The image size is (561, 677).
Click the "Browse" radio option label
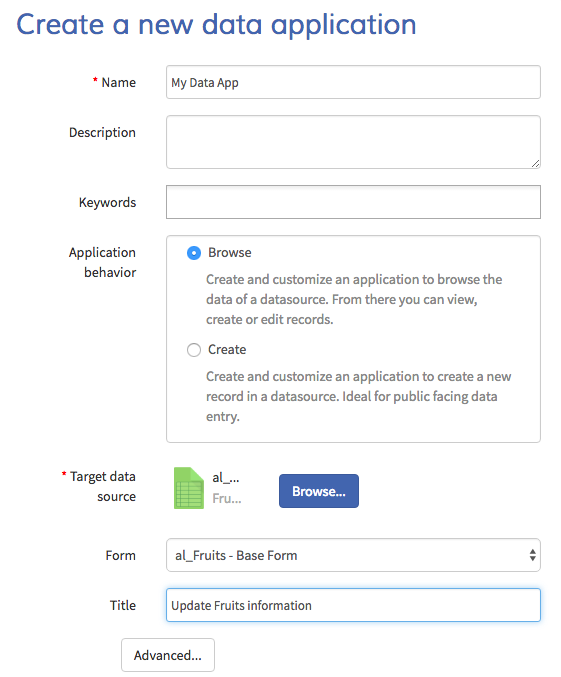(229, 253)
